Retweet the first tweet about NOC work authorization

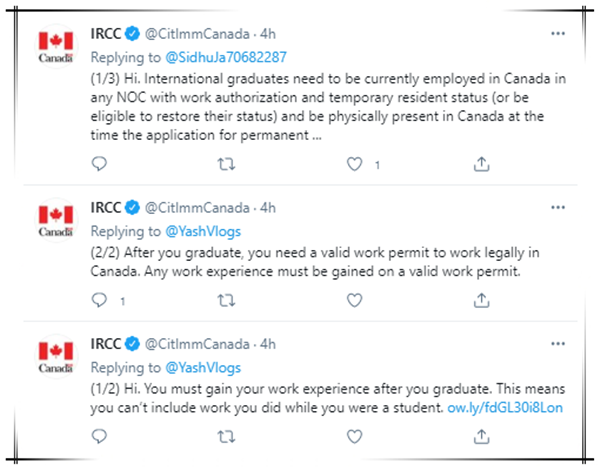coord(226,164)
